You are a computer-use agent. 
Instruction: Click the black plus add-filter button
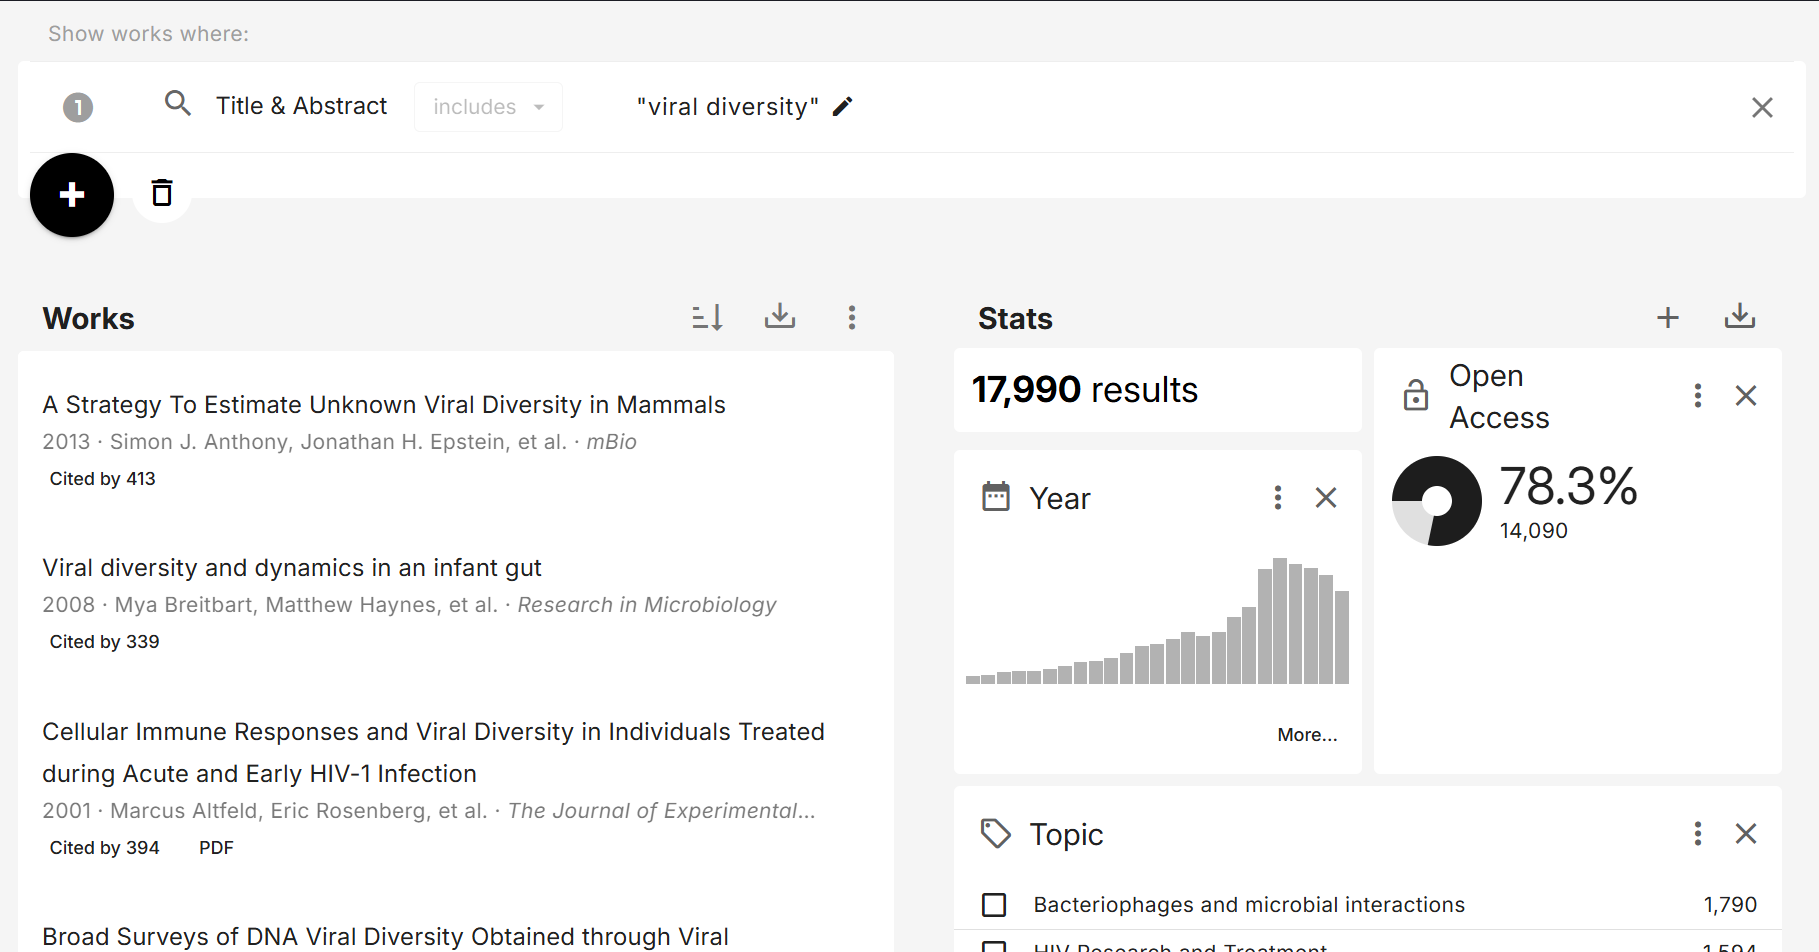[x=72, y=195]
